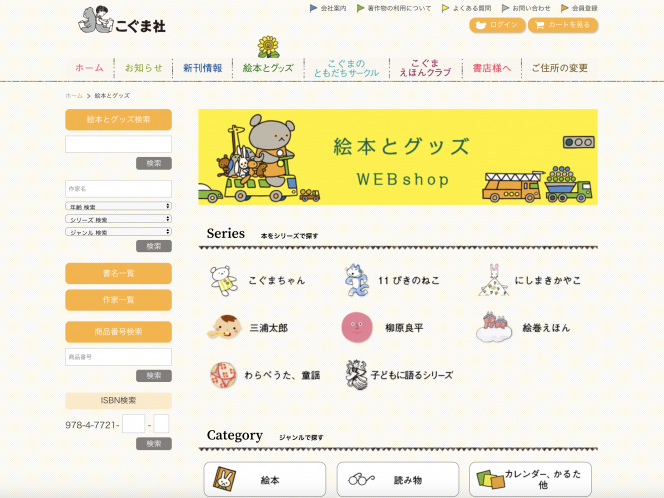
Task: Click the ログイン button
Action: click(497, 25)
